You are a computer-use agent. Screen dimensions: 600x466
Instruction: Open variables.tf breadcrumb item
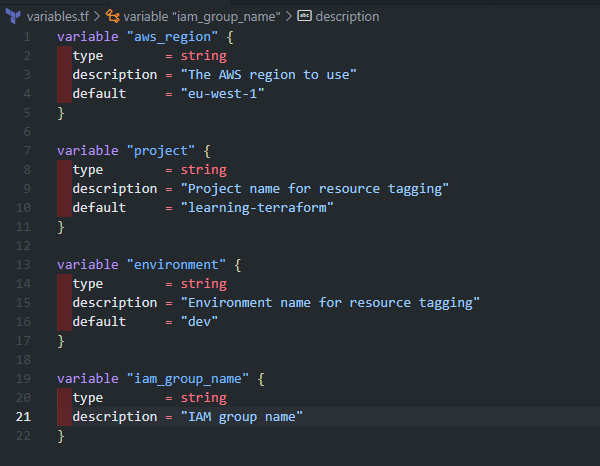pos(57,17)
